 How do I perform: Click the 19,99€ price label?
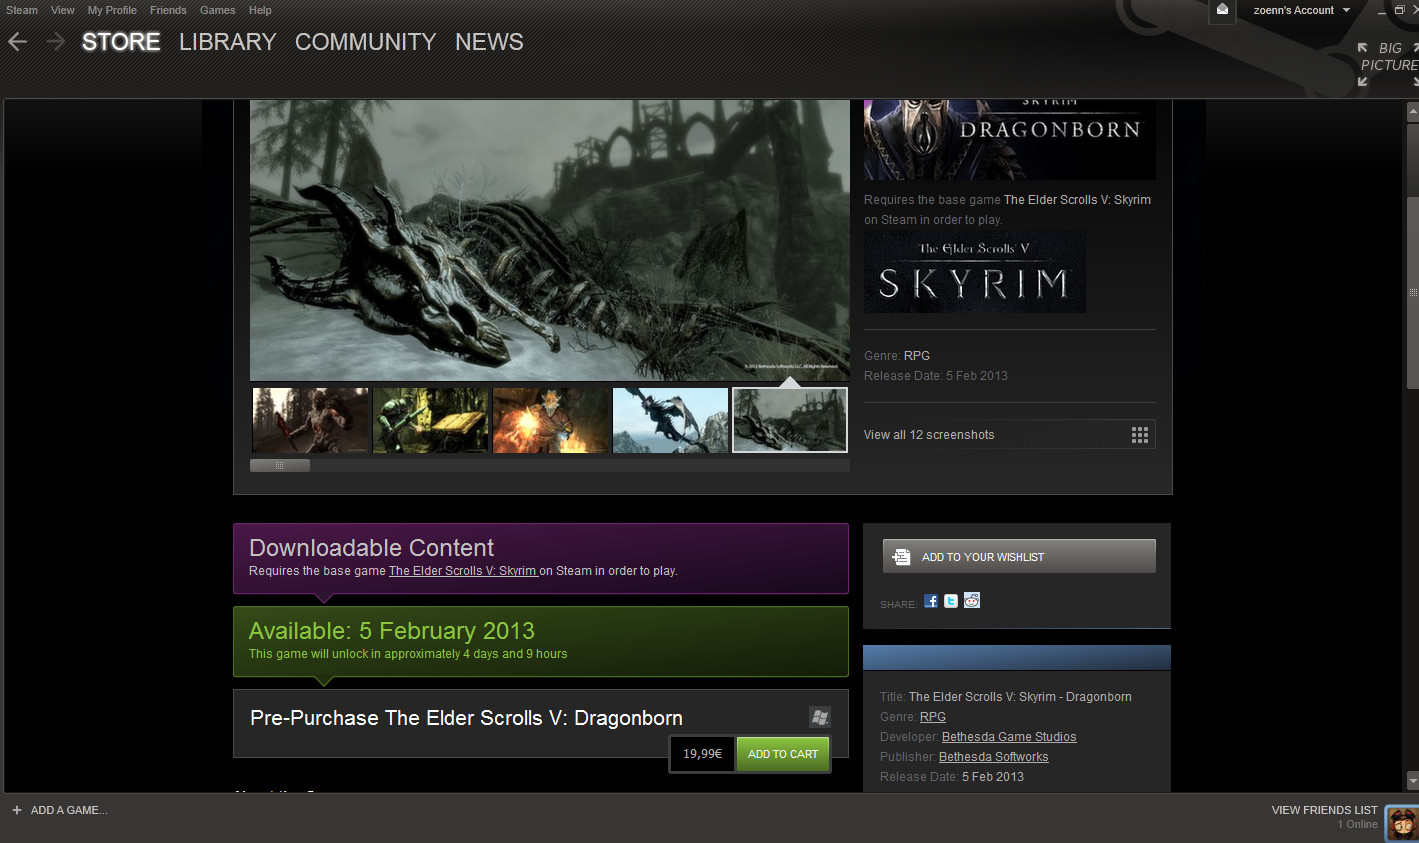(x=702, y=754)
